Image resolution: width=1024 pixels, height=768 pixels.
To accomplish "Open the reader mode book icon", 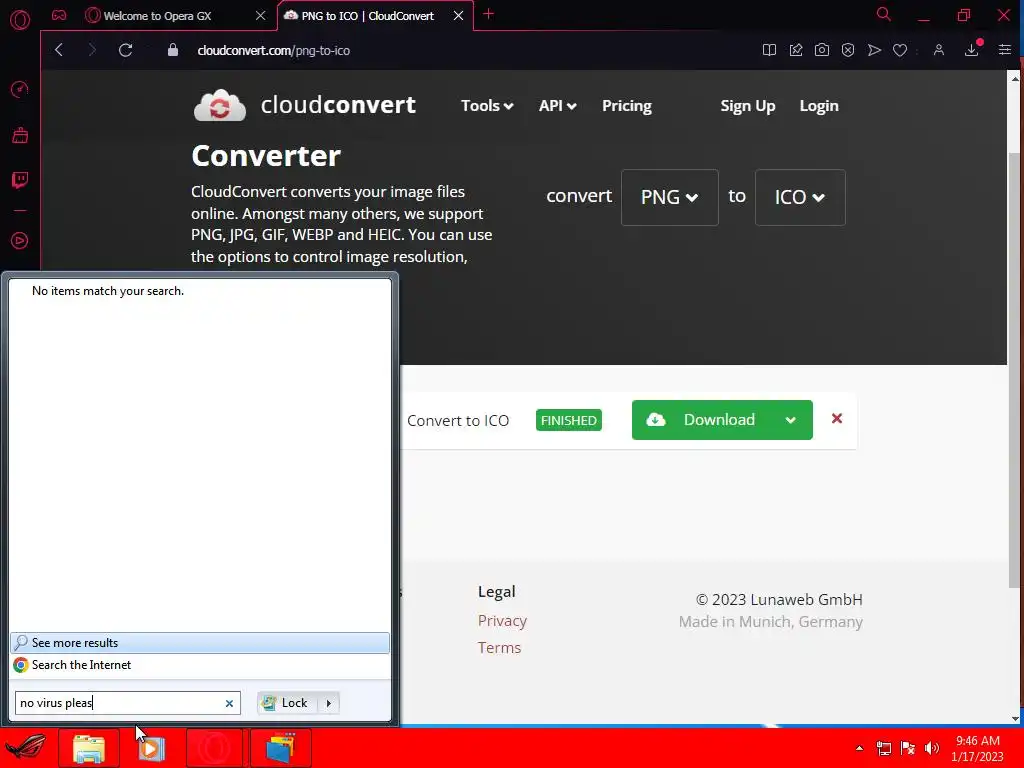I will click(769, 50).
